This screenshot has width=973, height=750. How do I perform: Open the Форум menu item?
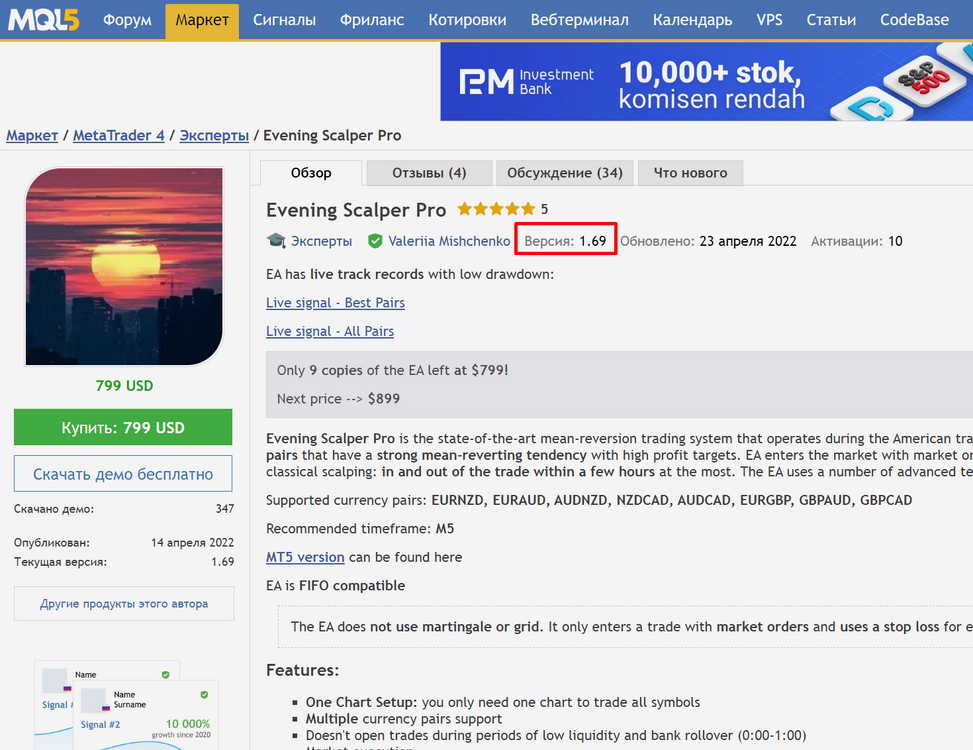(x=127, y=20)
